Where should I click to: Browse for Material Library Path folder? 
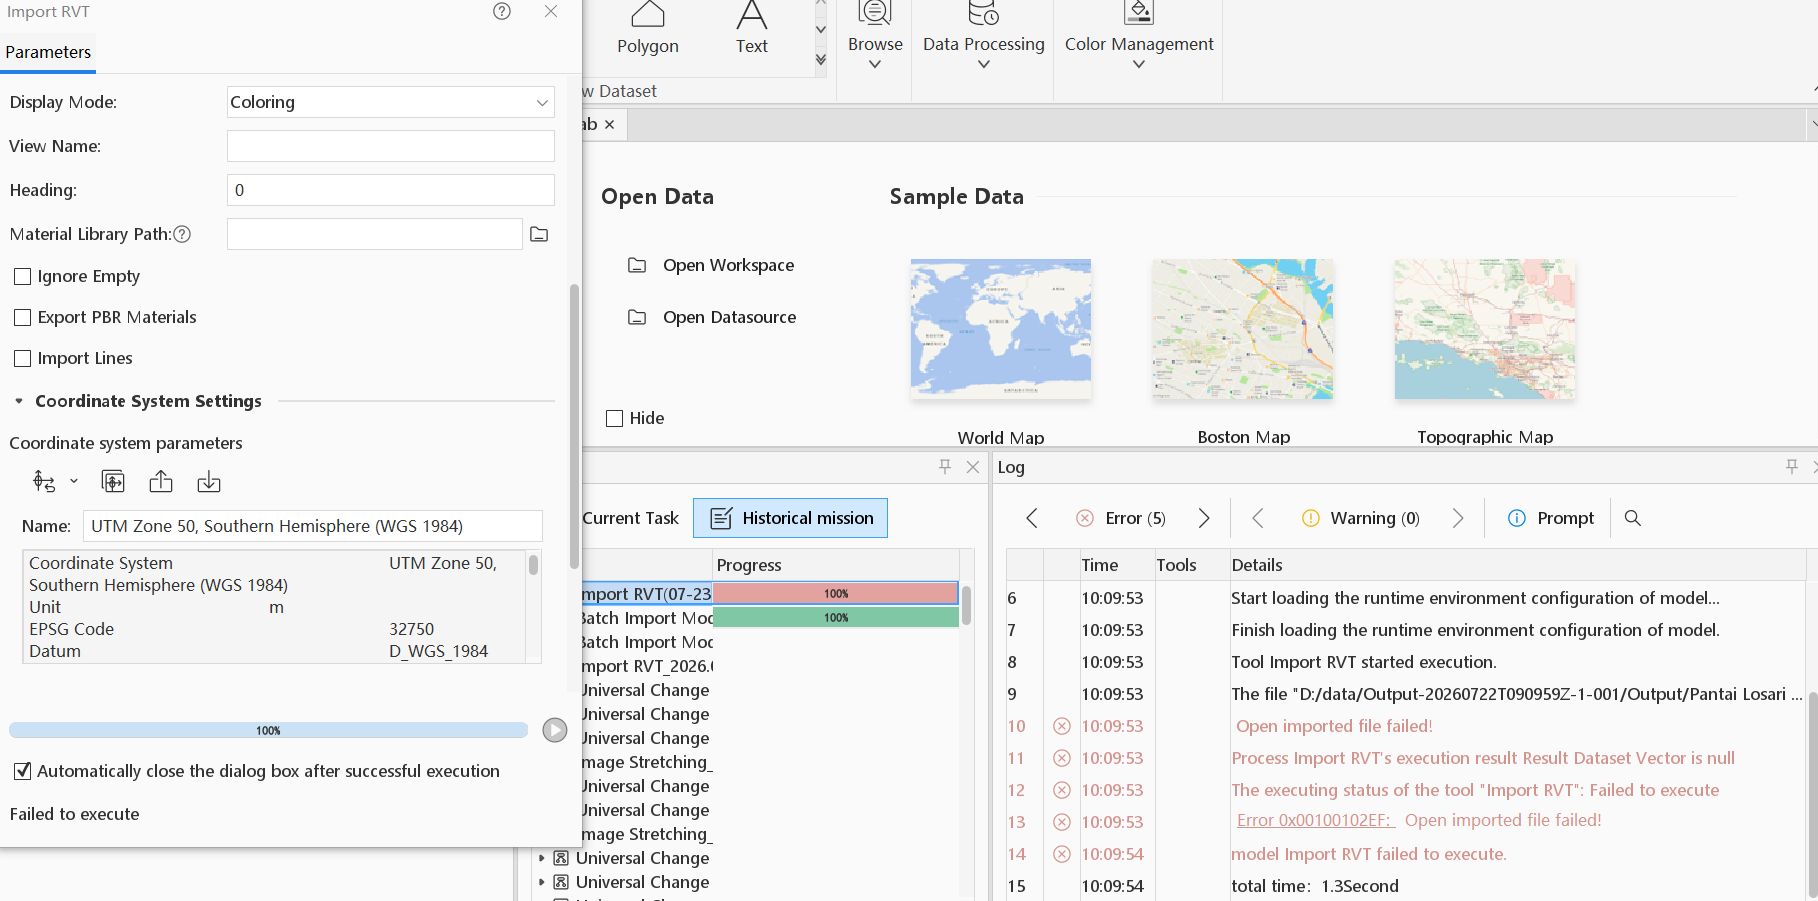pos(539,234)
